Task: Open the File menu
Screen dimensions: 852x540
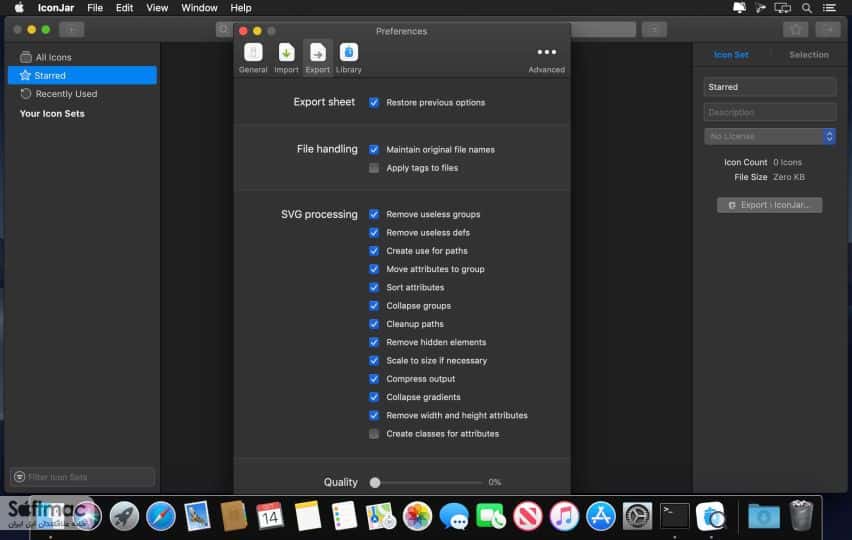Action: click(95, 8)
